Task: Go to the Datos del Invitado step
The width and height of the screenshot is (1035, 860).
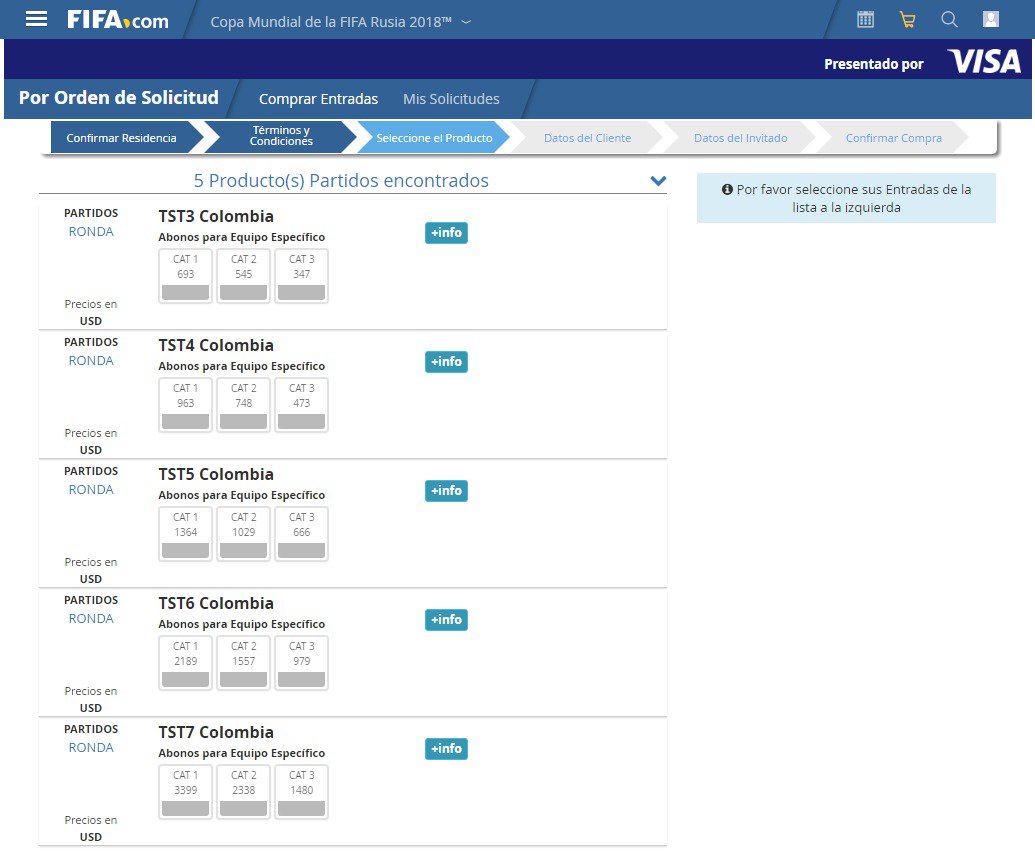Action: click(x=741, y=138)
